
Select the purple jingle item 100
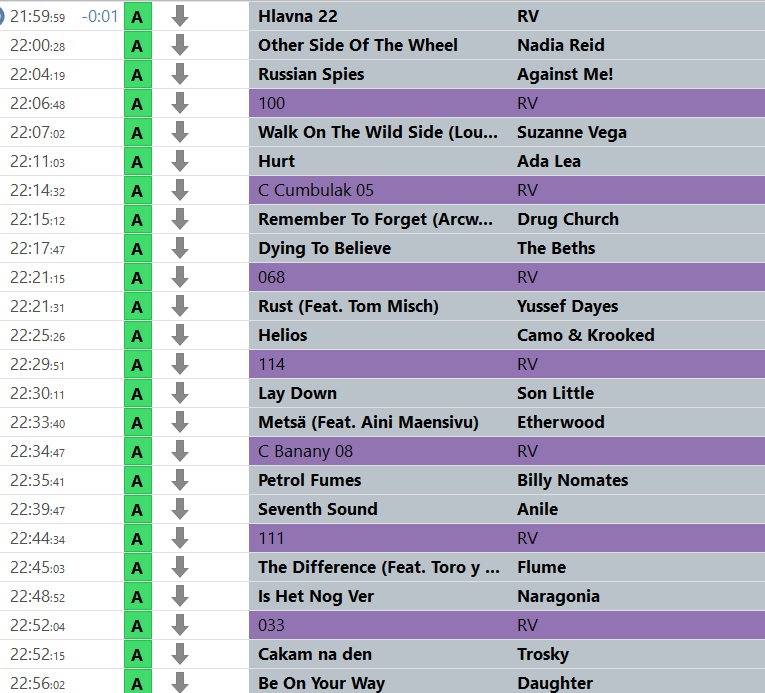271,103
